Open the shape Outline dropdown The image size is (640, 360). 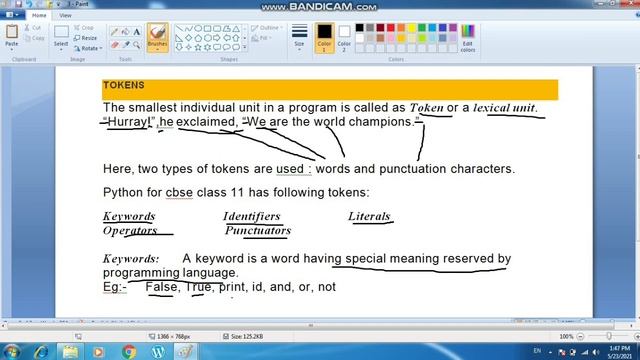[267, 28]
